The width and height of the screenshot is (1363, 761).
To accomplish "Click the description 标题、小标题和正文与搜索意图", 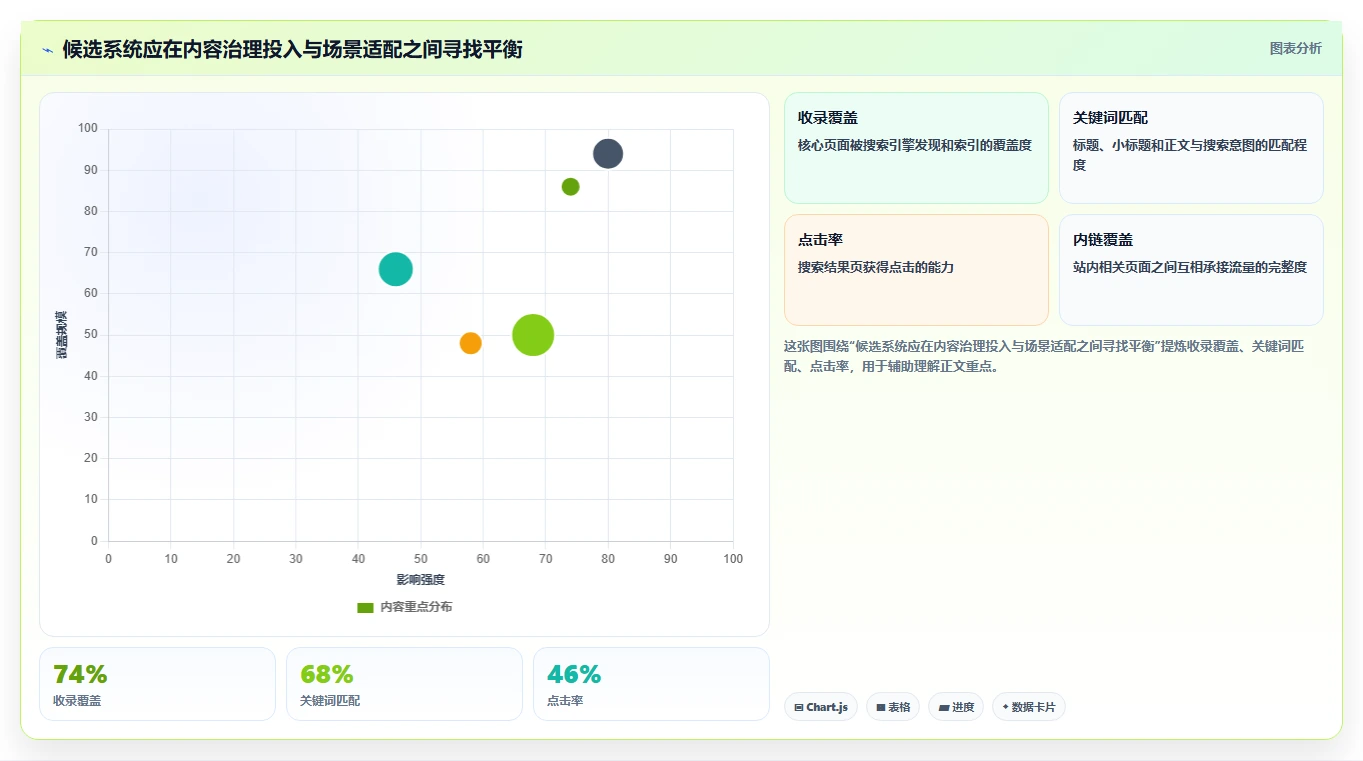I will coord(1190,155).
